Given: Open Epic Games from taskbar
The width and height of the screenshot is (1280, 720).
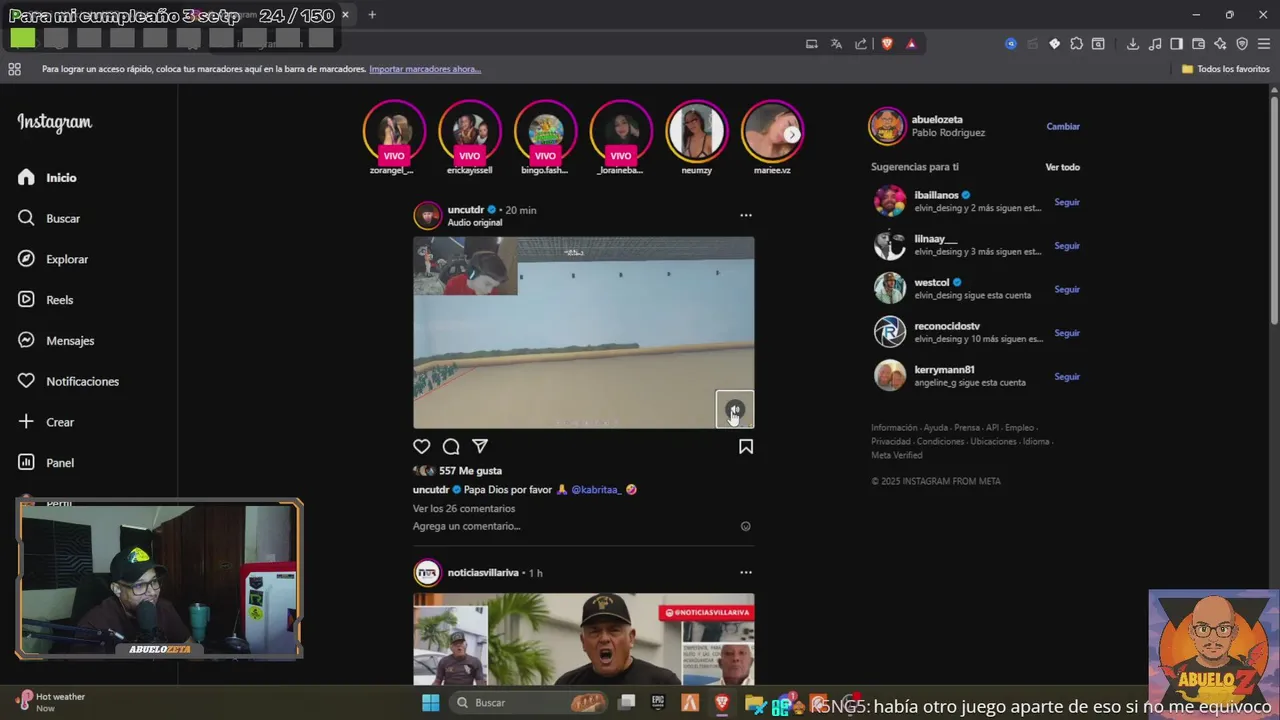Looking at the screenshot, I should pos(658,703).
